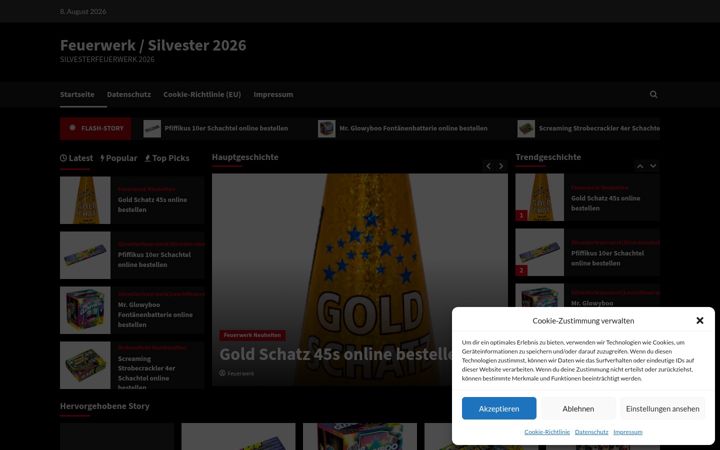
Task: Click Trendgeschichte down arrow
Action: (x=653, y=166)
